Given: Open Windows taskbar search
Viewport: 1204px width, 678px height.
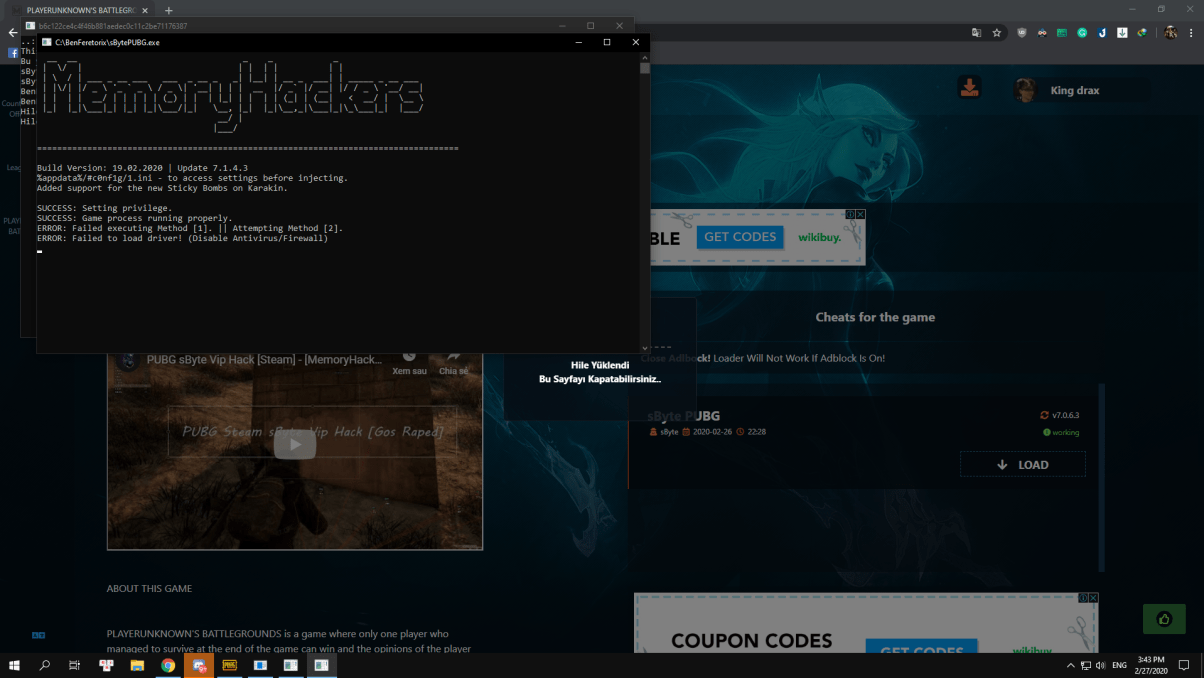Looking at the screenshot, I should (45, 665).
